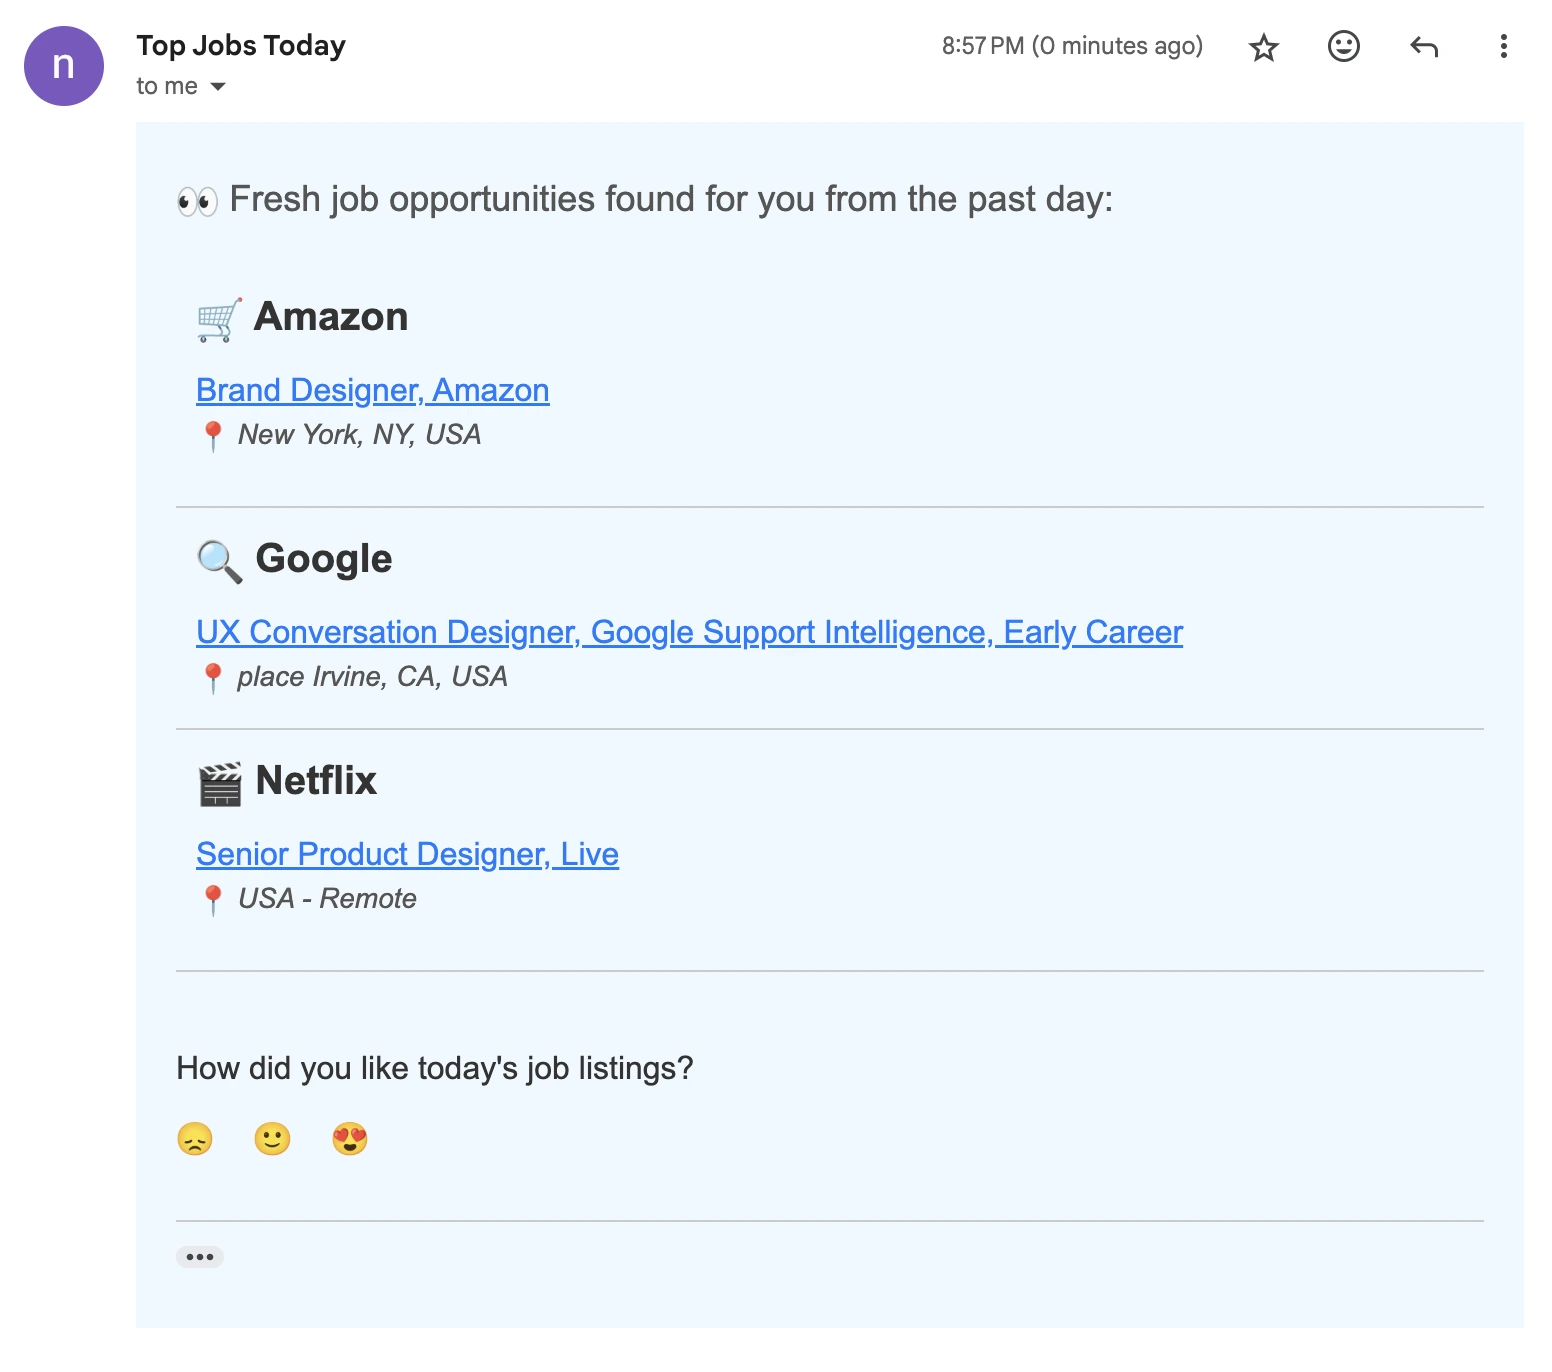Viewport: 1552px width, 1372px height.
Task: Click the cart emoji beside Amazon
Action: [x=218, y=316]
